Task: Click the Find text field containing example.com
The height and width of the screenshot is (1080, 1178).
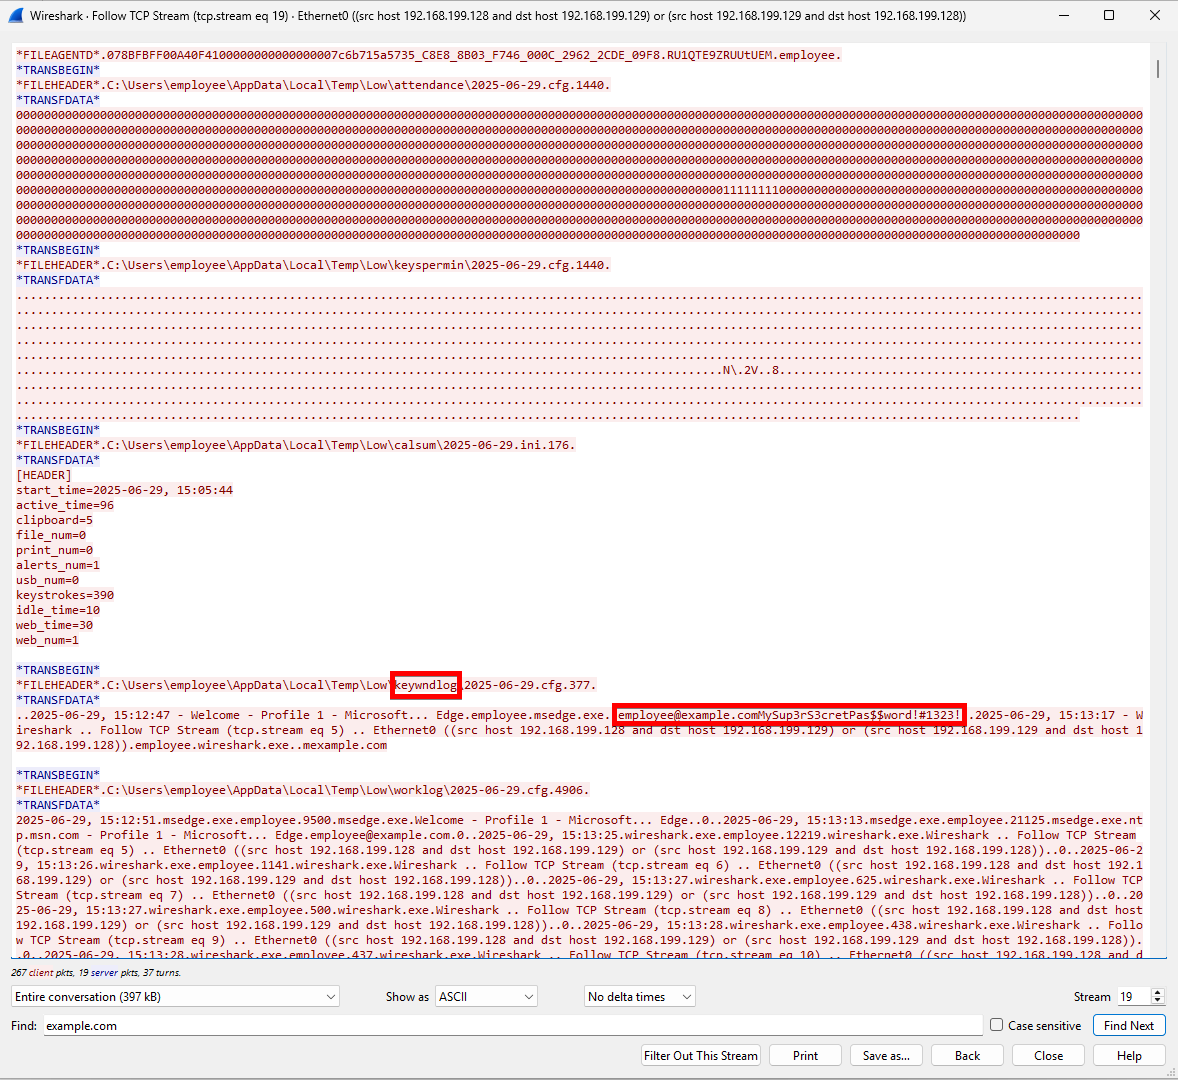Action: tap(512, 1026)
